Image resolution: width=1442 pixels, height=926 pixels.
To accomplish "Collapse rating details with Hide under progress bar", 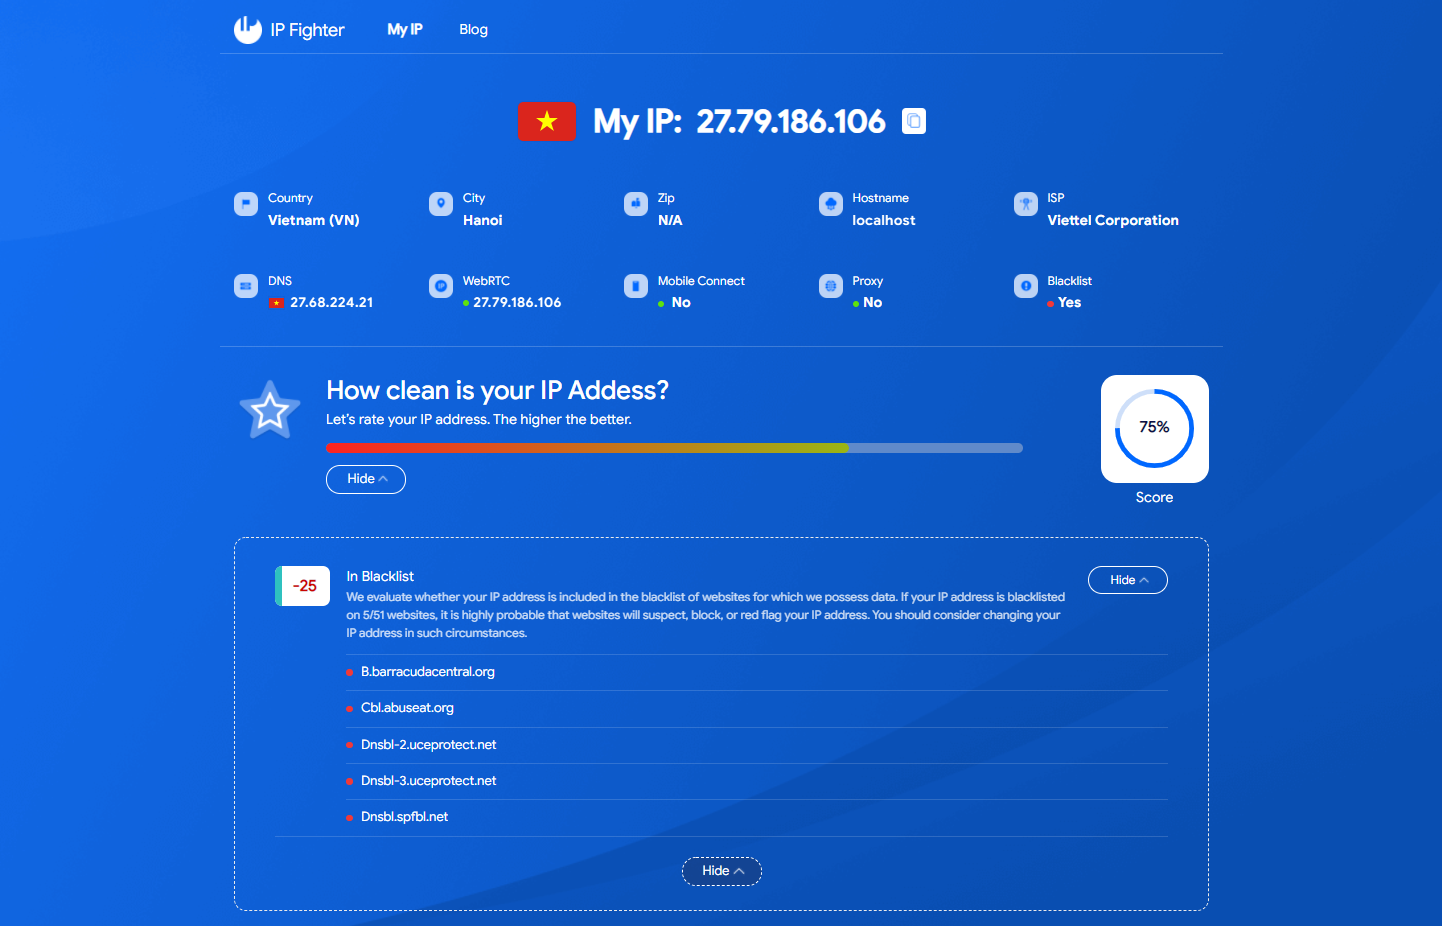I will [366, 479].
